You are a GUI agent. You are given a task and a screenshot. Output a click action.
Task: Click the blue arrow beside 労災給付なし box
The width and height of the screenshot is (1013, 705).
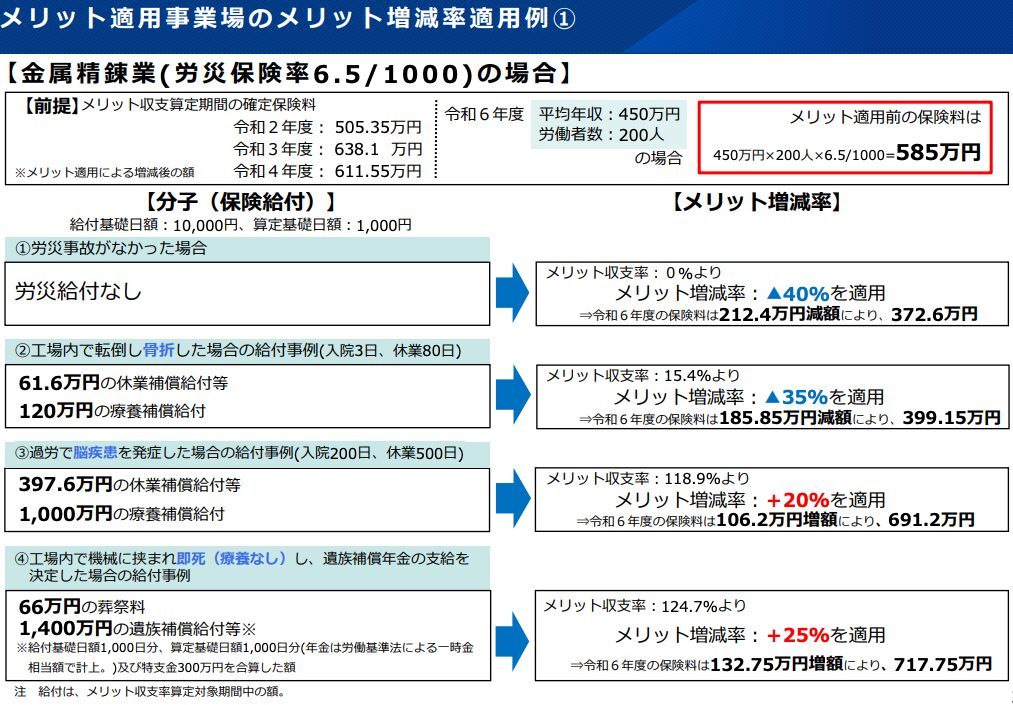[512, 293]
